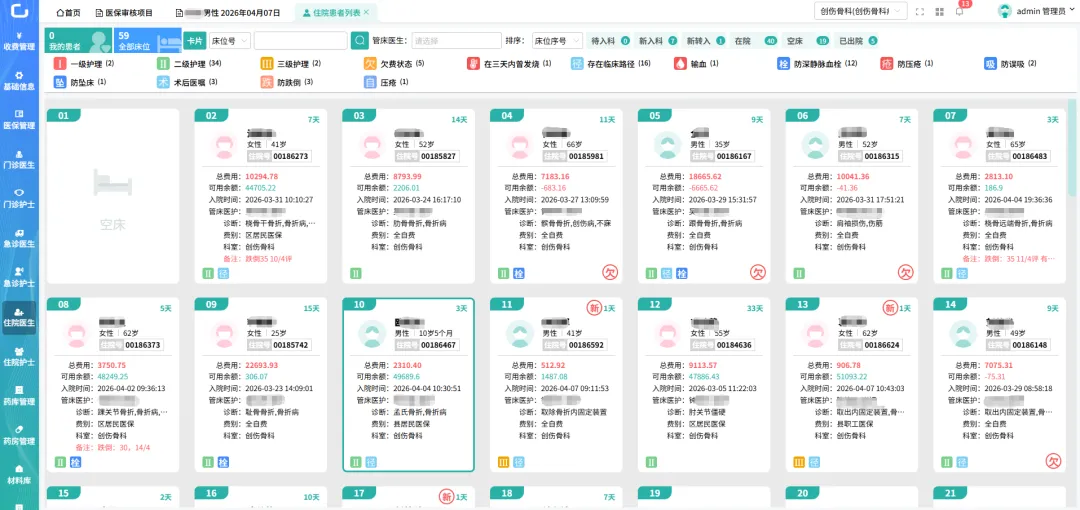This screenshot has width=1080, height=510.
Task: Open 急诊医生 module in sidebar
Action: click(19, 238)
